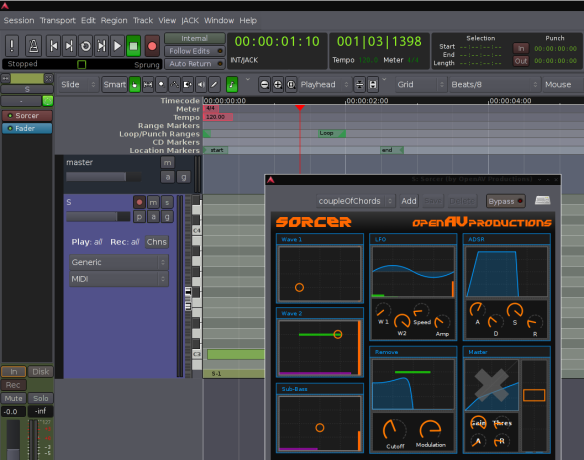Select the time-stretch tool icon

pos(188,85)
